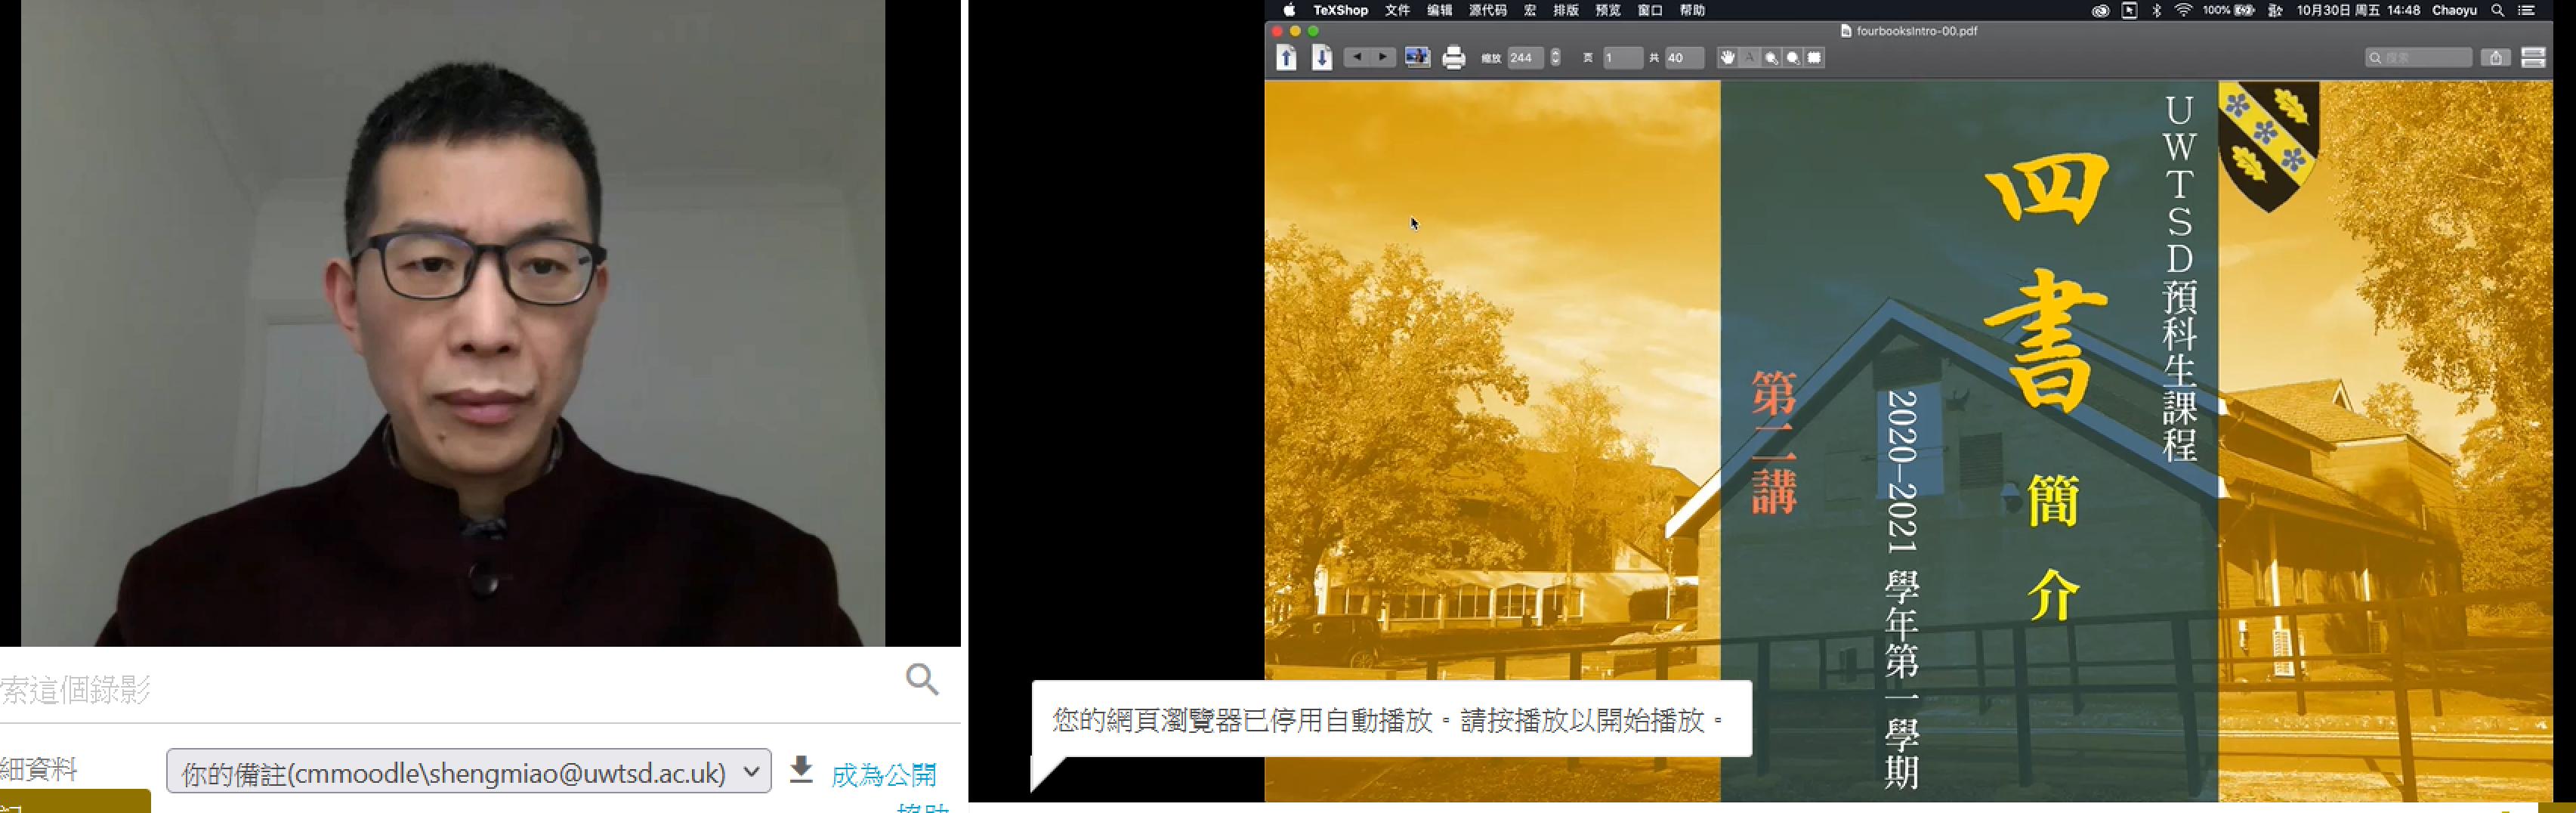Select the text selection A tool
Image resolution: width=2576 pixels, height=813 pixels.
click(x=1749, y=58)
